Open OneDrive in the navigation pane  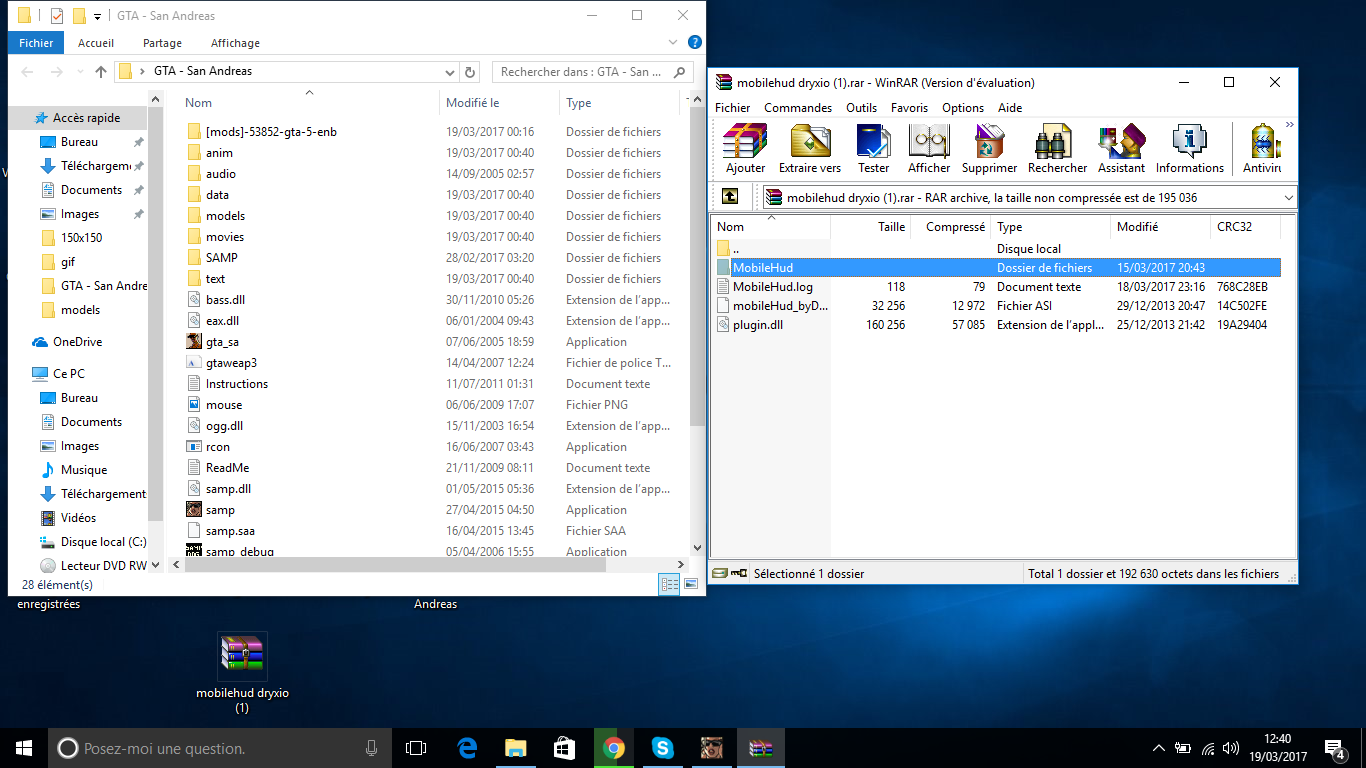78,342
